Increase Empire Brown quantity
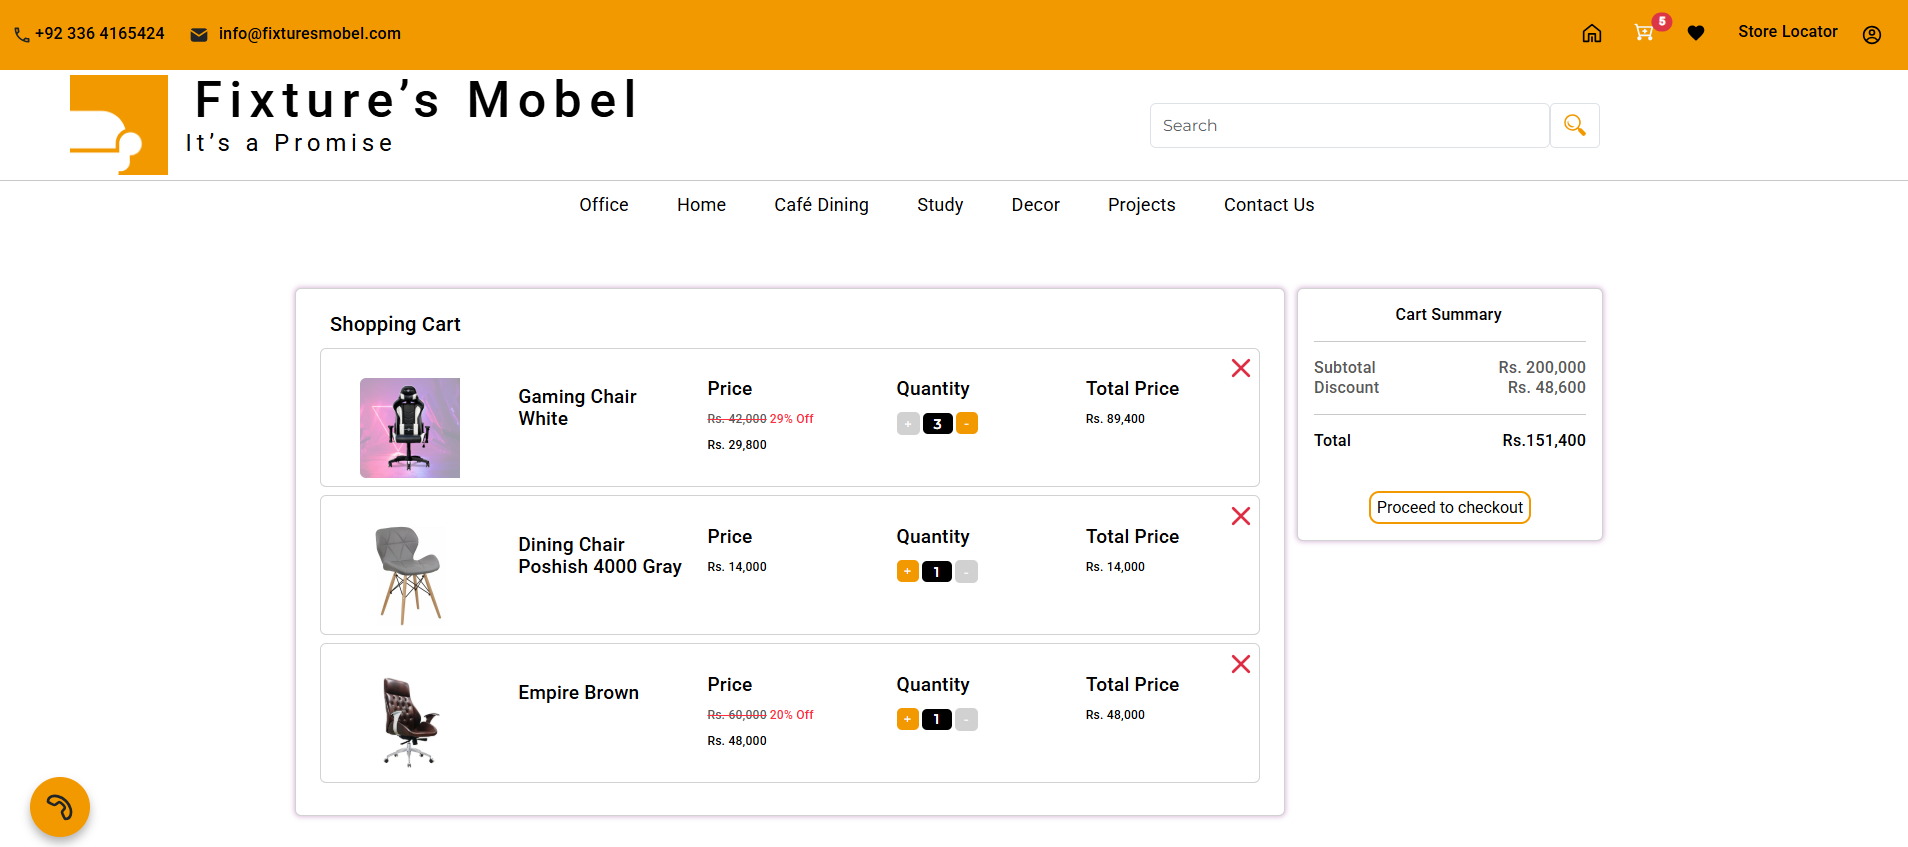This screenshot has width=1908, height=847. [908, 720]
